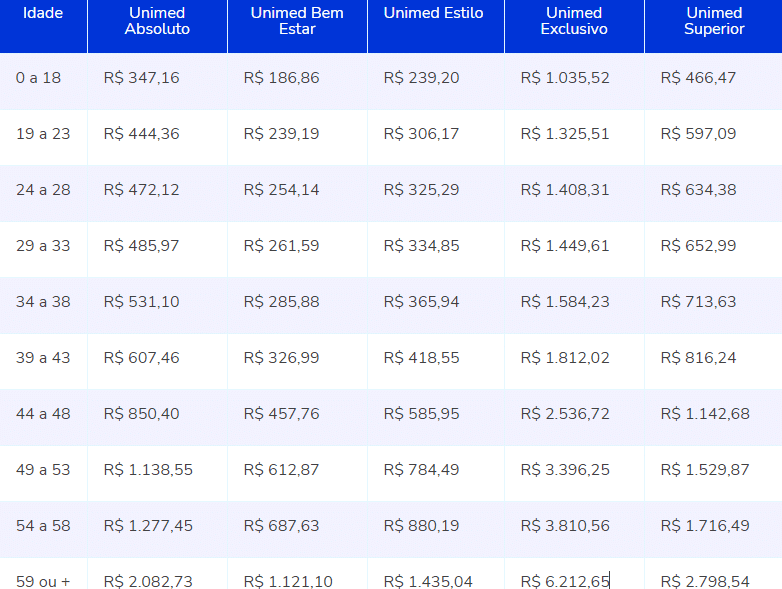Image resolution: width=782 pixels, height=589 pixels.
Task: Select the price R$ 326,99
Action: click(282, 358)
